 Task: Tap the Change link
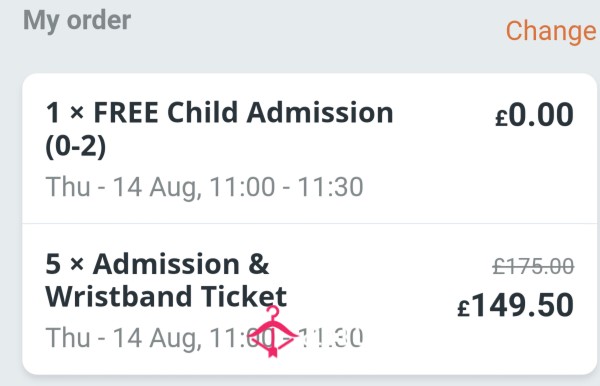coord(551,31)
